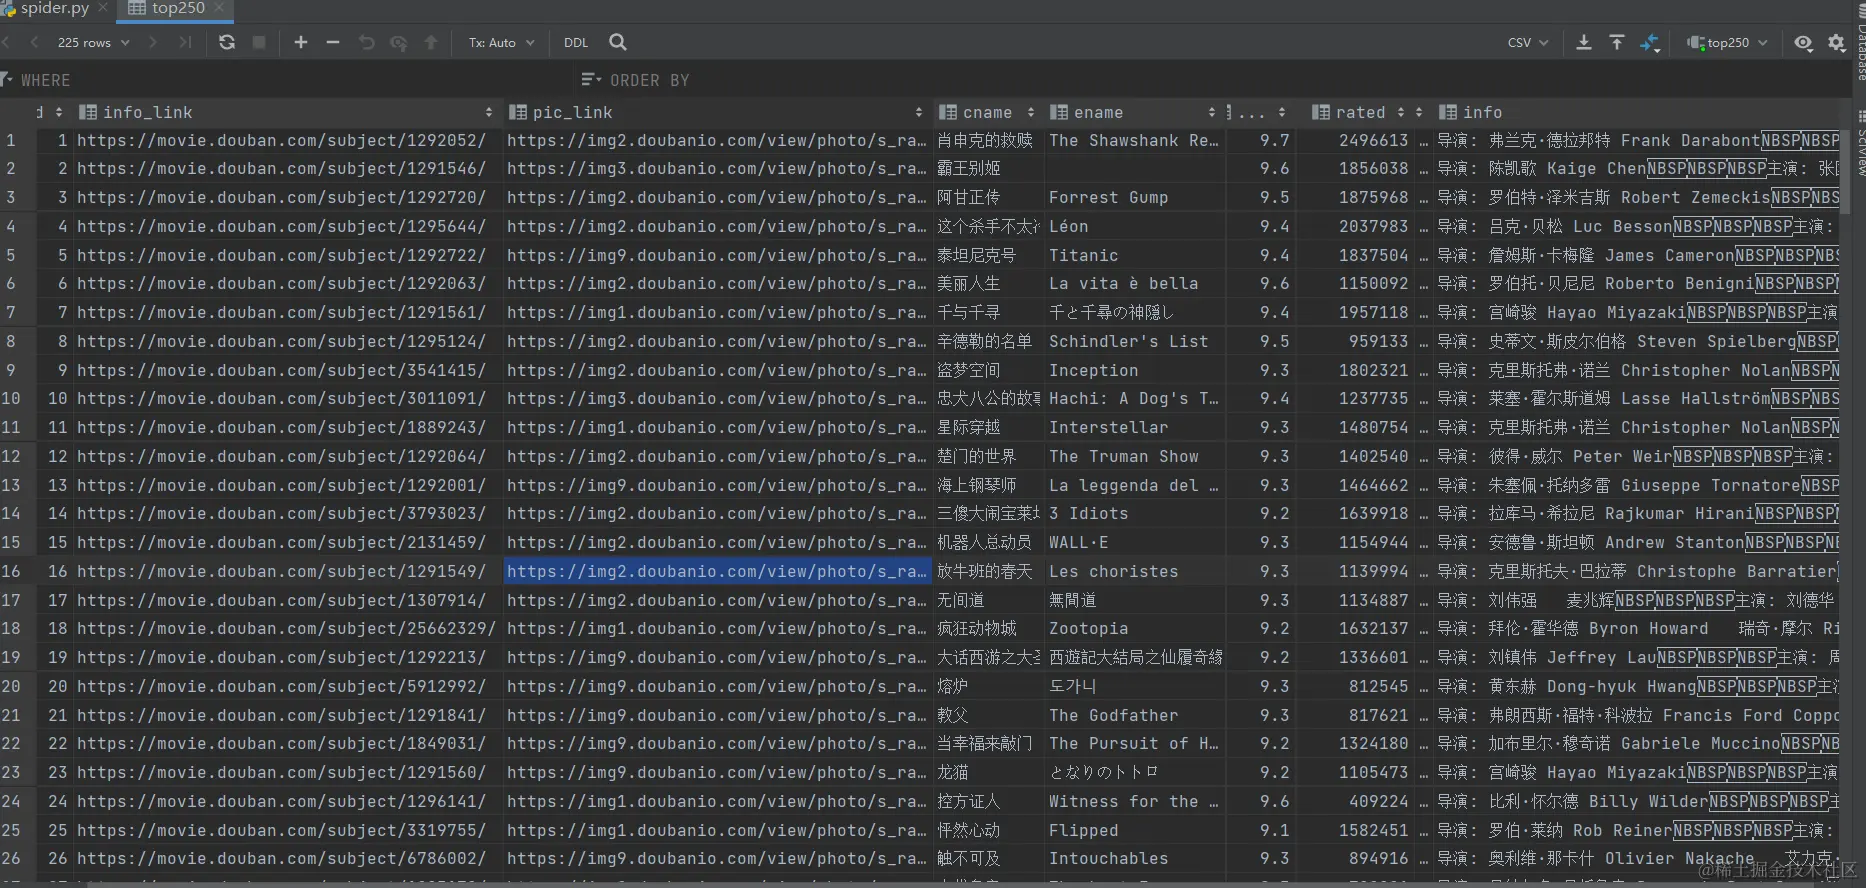
Task: Go to next page arrow
Action: pos(152,42)
